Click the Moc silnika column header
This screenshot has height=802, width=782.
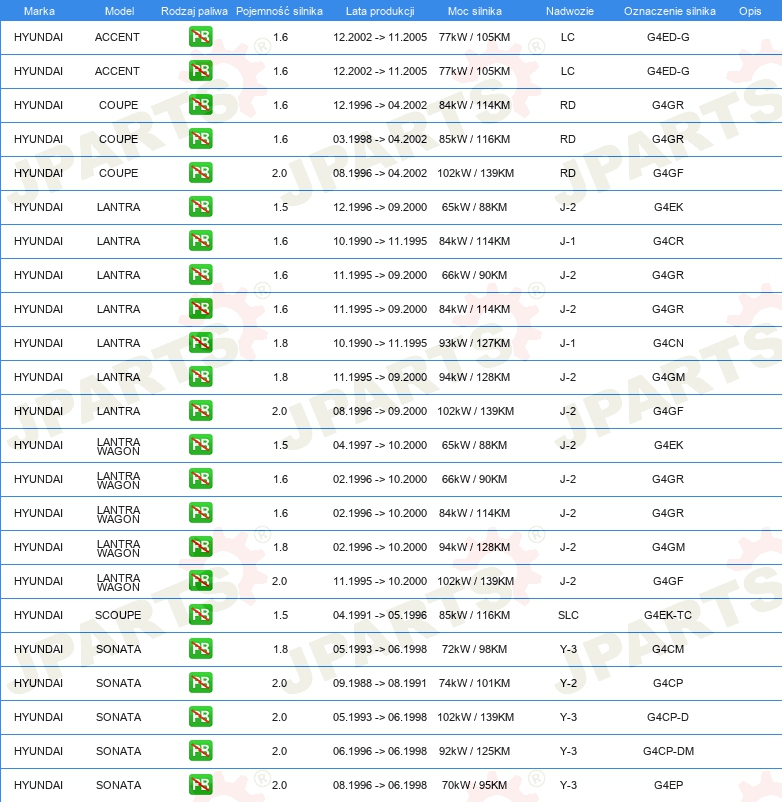pyautogui.click(x=475, y=11)
